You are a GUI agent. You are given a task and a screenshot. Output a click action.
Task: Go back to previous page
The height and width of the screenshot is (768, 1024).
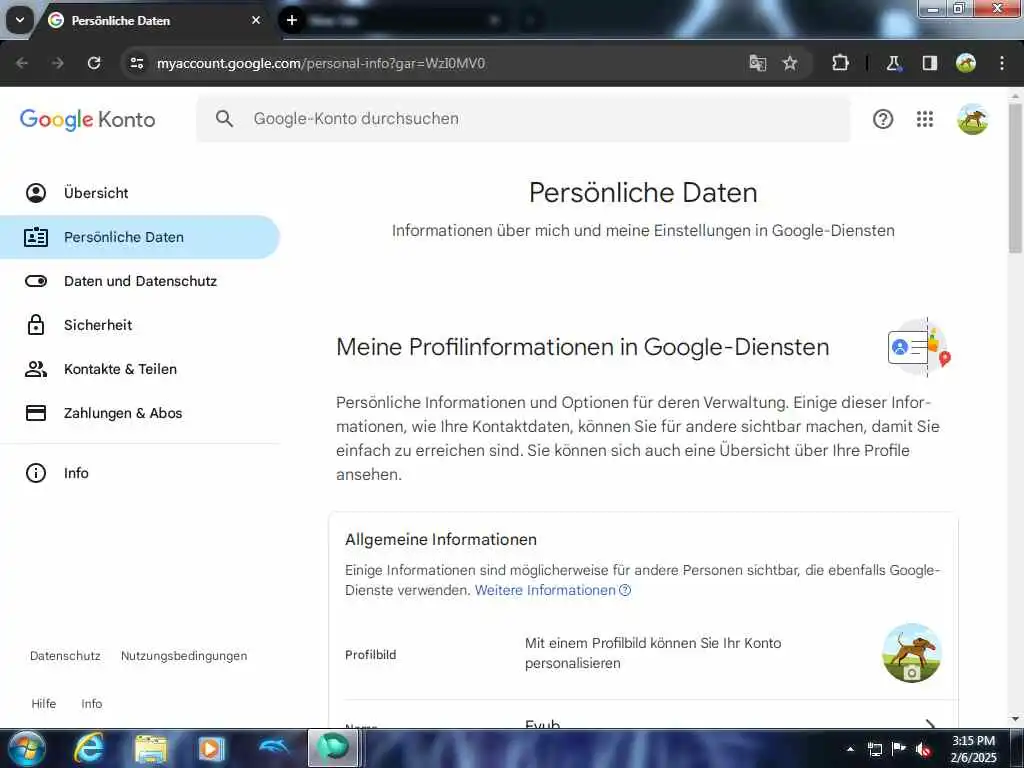(22, 63)
